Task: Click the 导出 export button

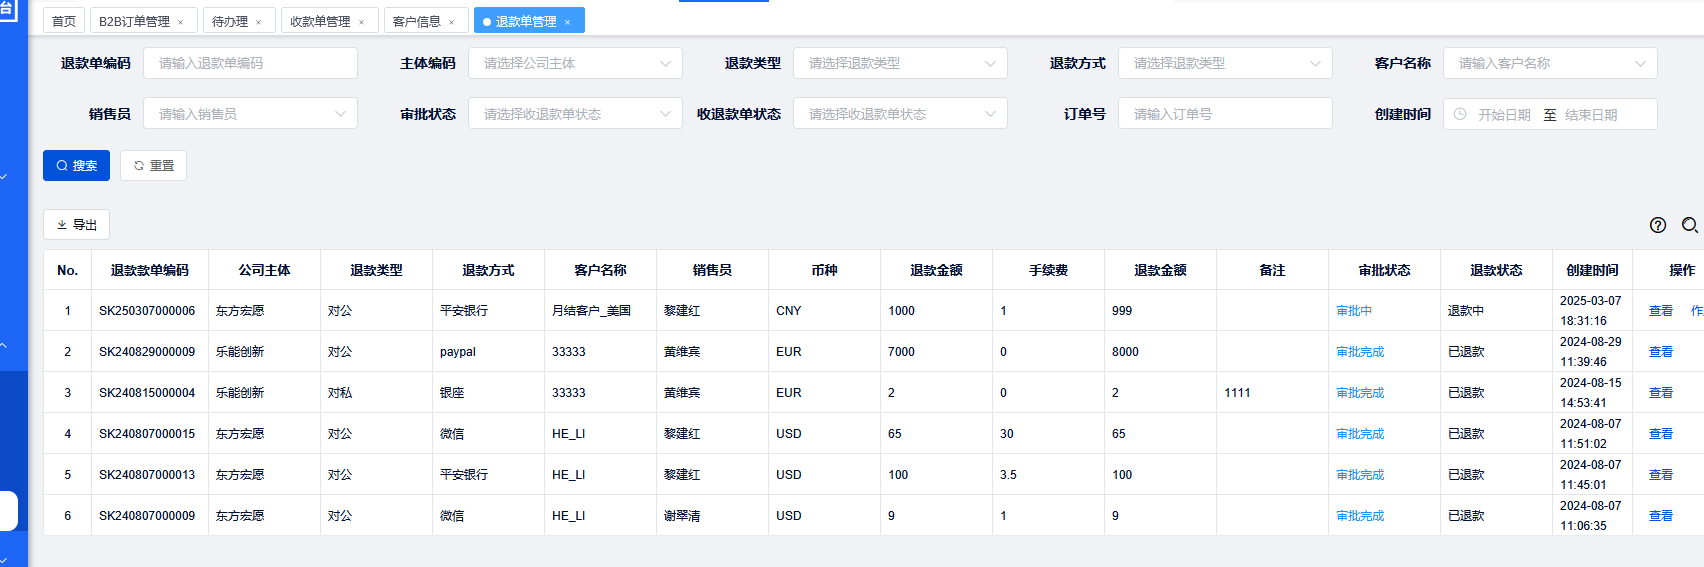Action: coord(76,225)
